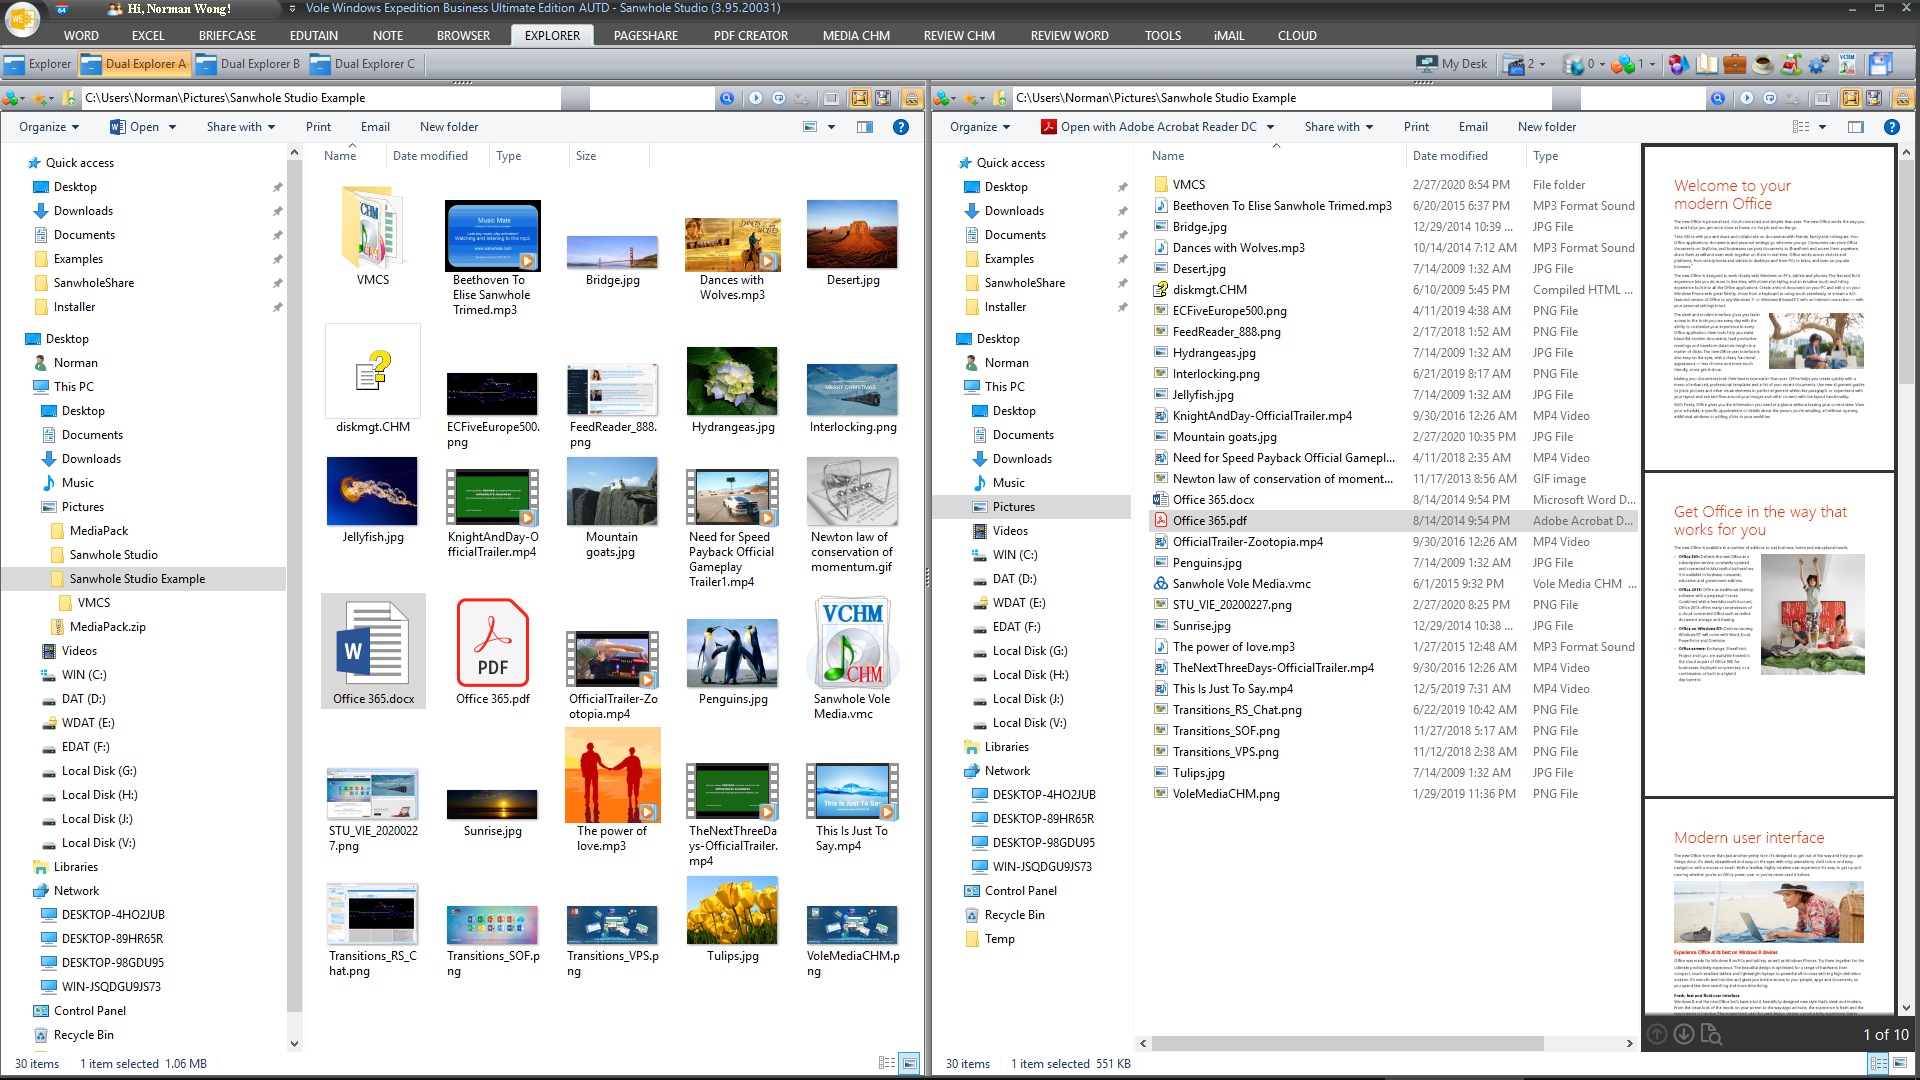Click the blue gear settings icon
This screenshot has height=1080, width=1920.
1819,64
